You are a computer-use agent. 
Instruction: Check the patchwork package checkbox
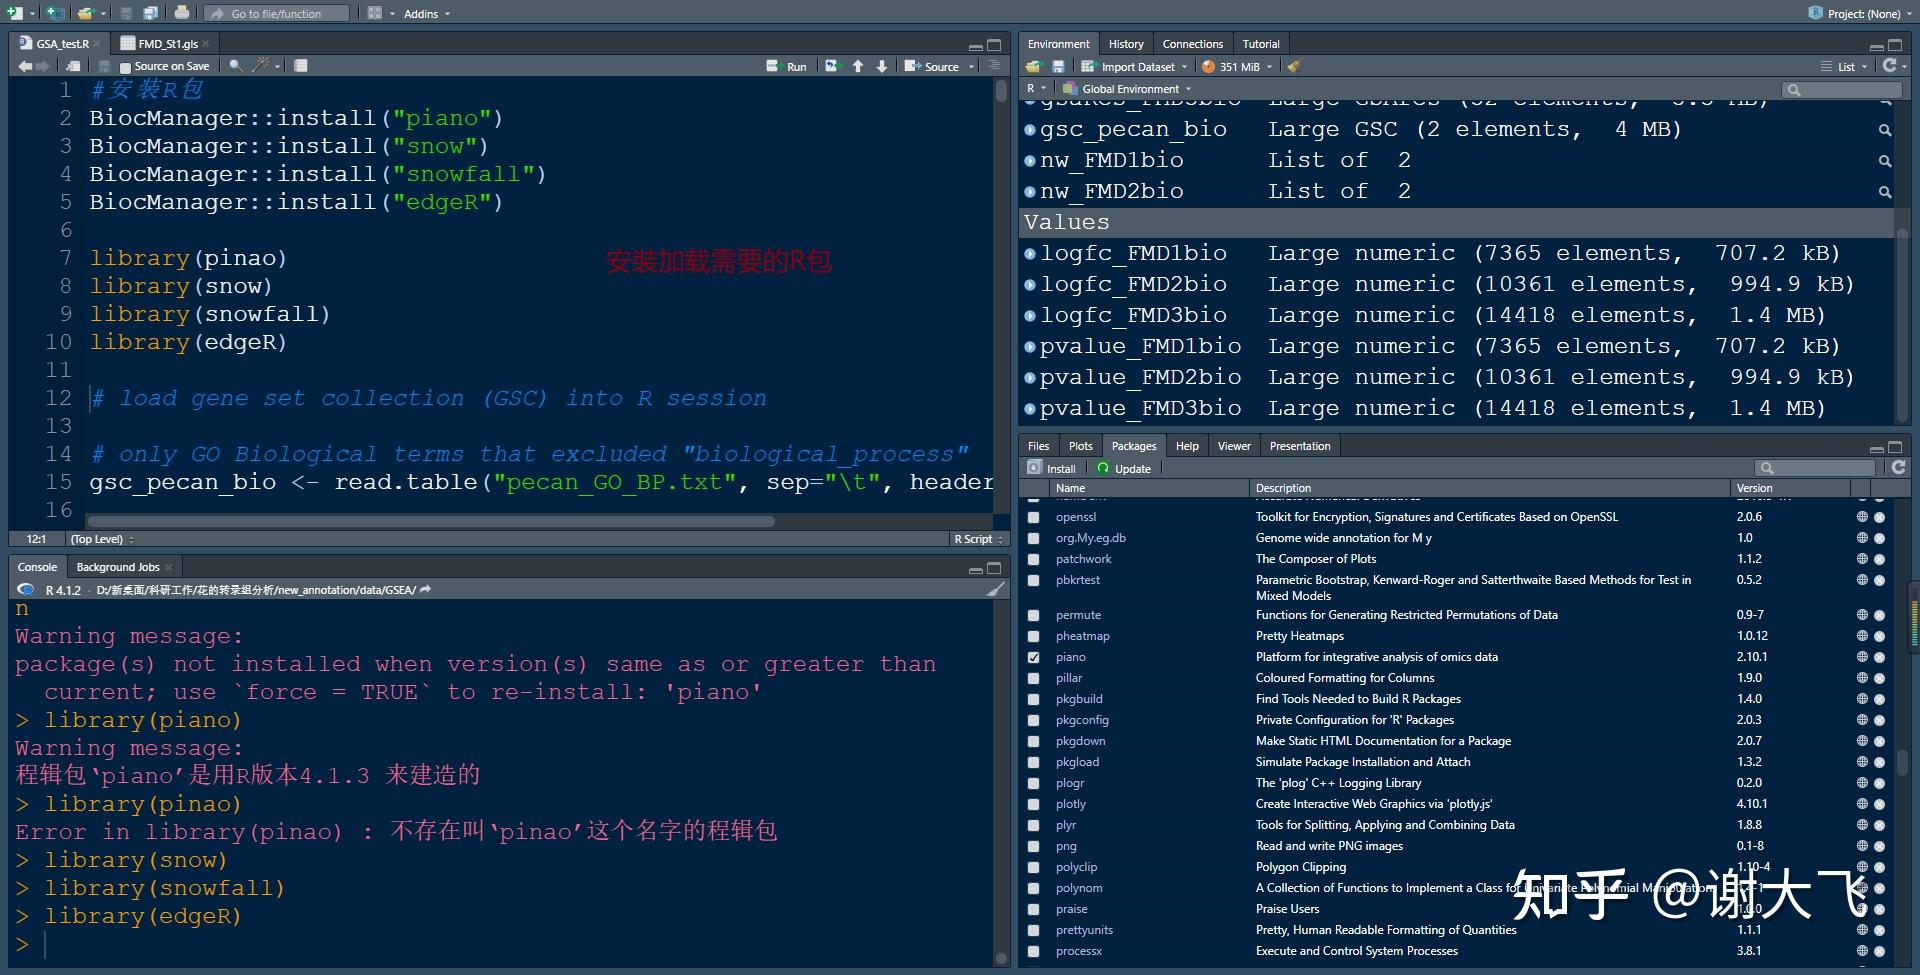[x=1033, y=559]
